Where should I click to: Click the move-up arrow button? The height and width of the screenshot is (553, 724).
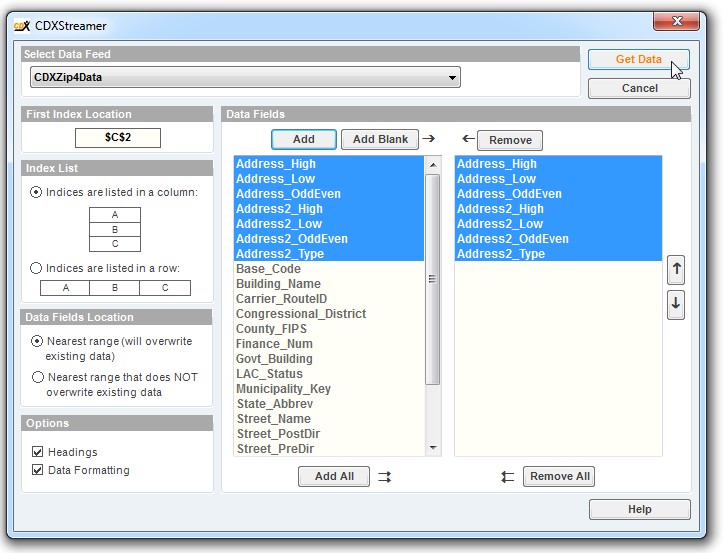(x=676, y=269)
